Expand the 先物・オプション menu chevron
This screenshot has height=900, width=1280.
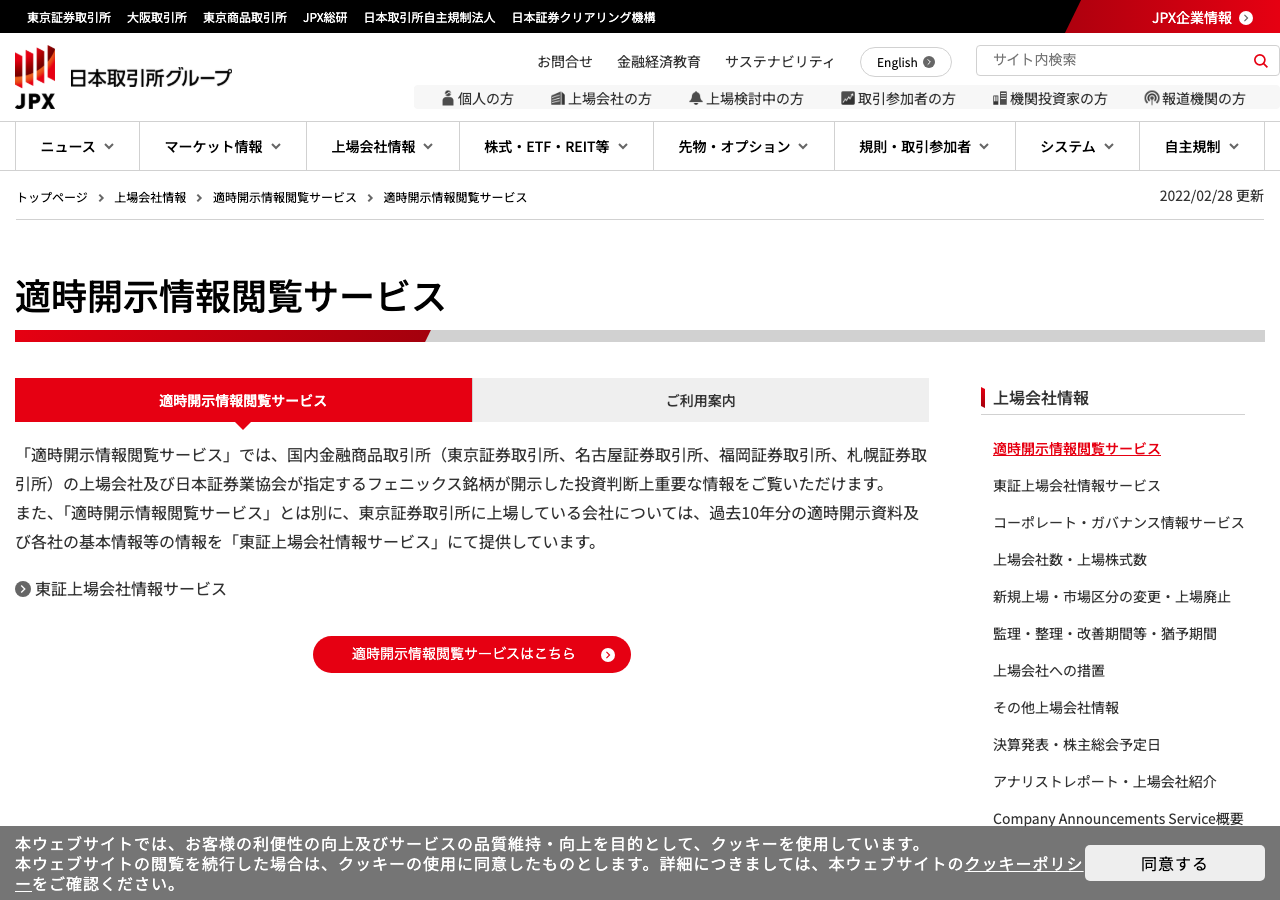pos(804,146)
